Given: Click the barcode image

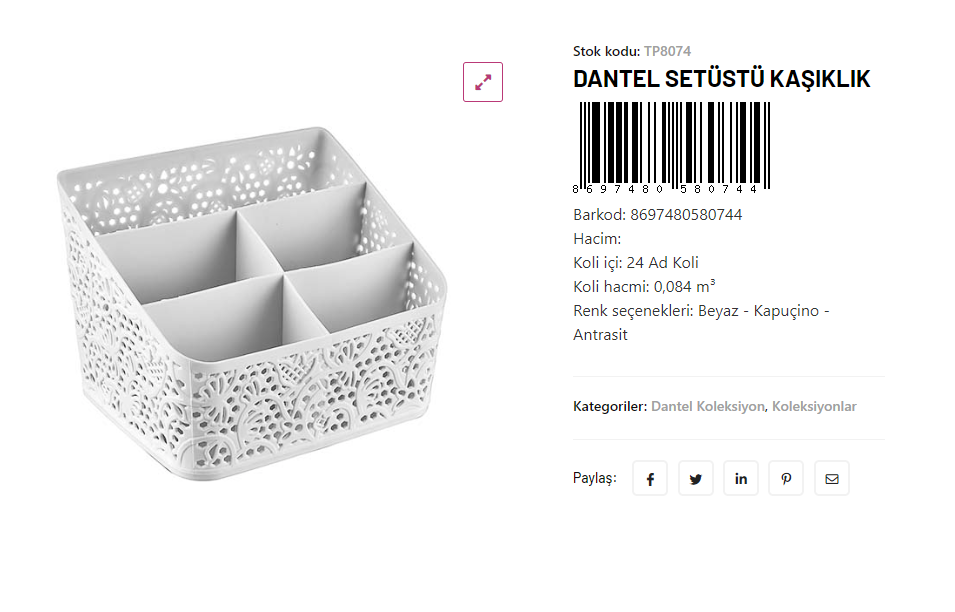Looking at the screenshot, I should tap(673, 147).
